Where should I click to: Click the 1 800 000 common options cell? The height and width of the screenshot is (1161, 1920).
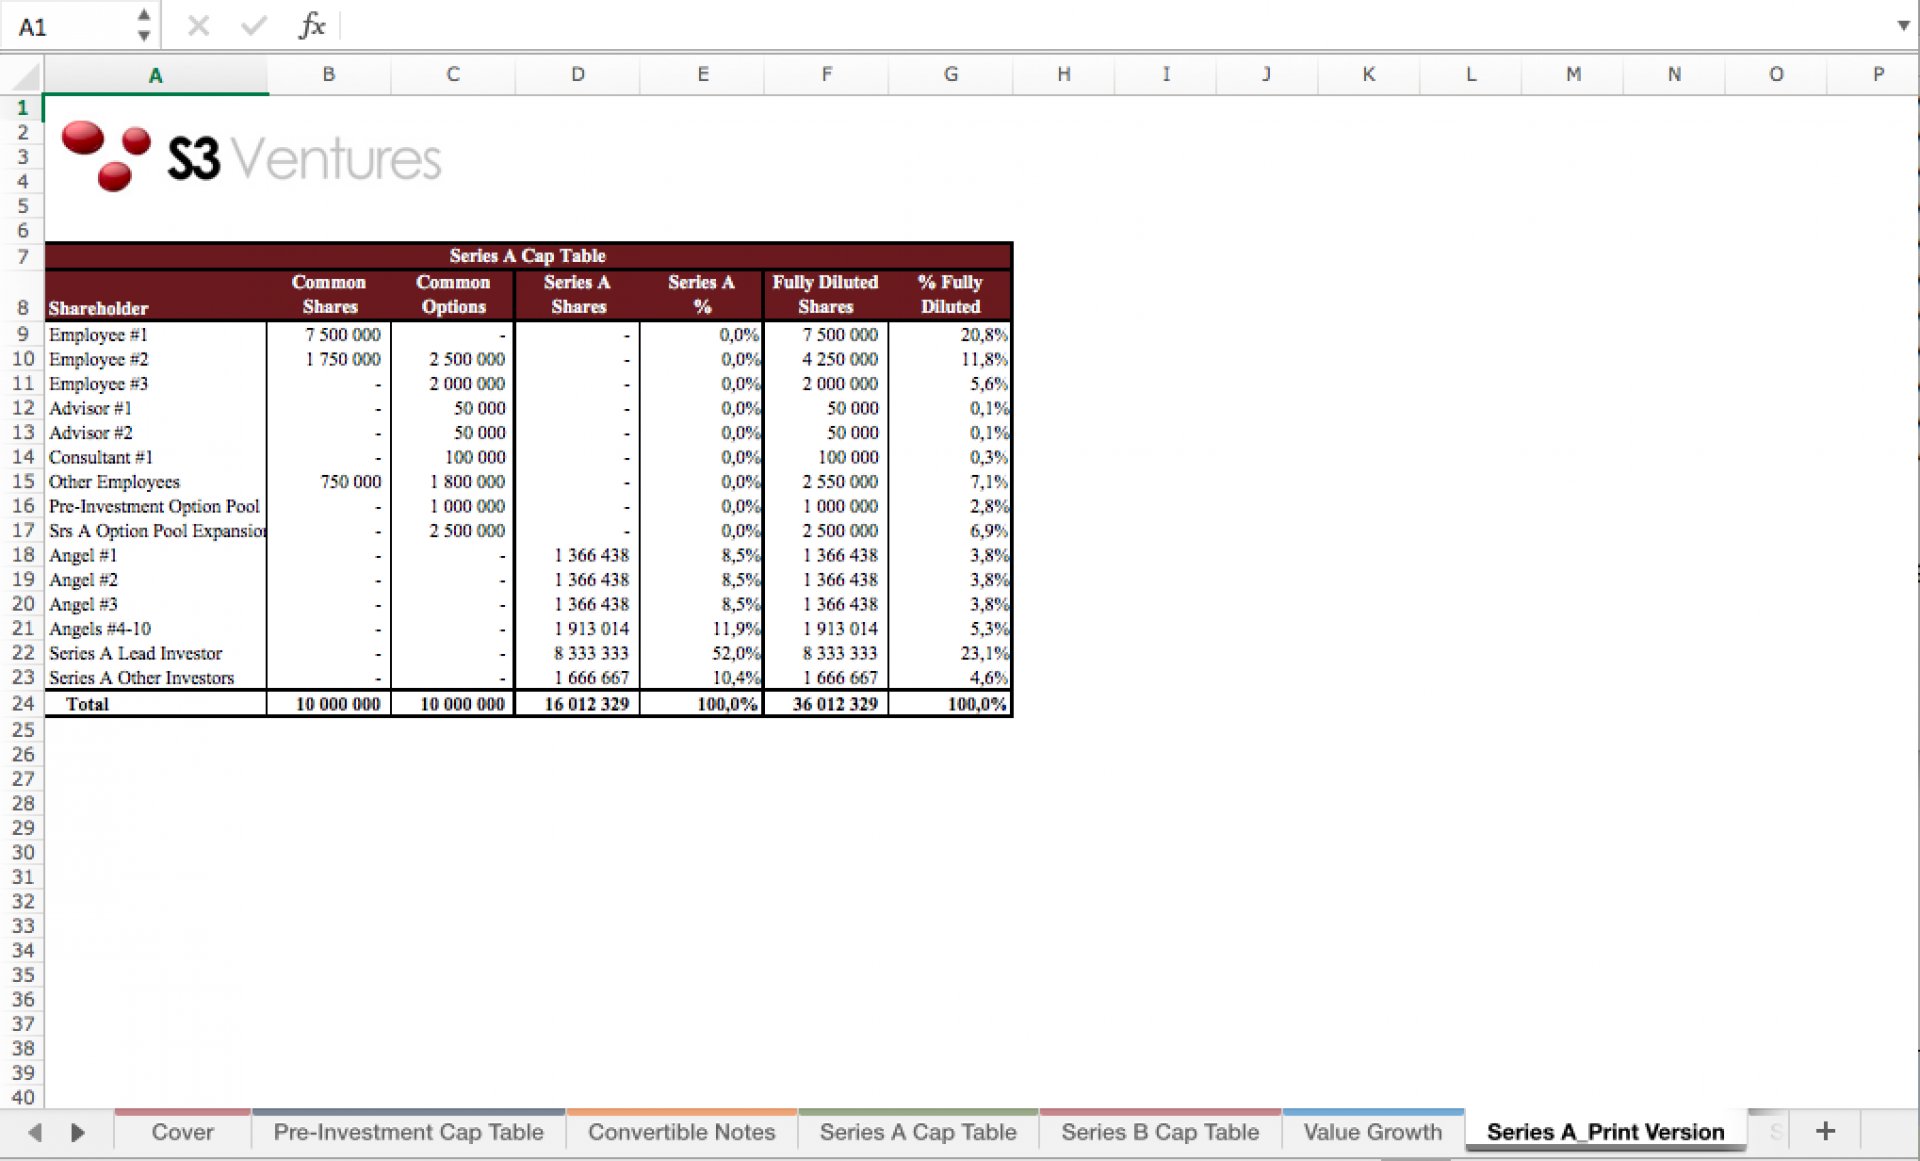point(453,482)
